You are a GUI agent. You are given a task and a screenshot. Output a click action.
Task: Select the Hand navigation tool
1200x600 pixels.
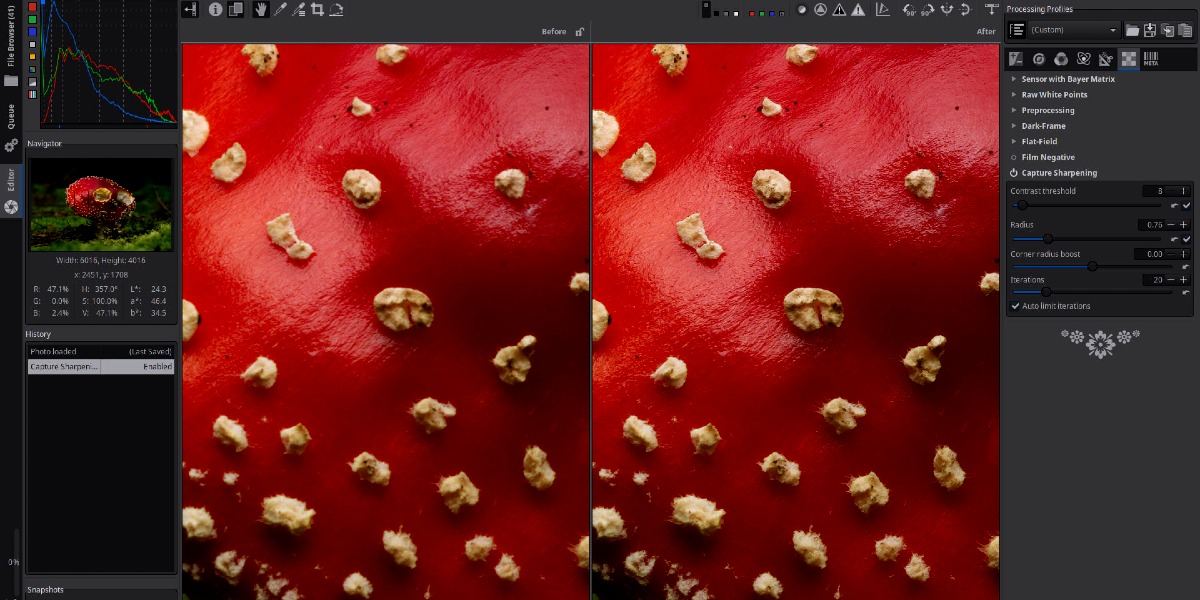click(262, 10)
